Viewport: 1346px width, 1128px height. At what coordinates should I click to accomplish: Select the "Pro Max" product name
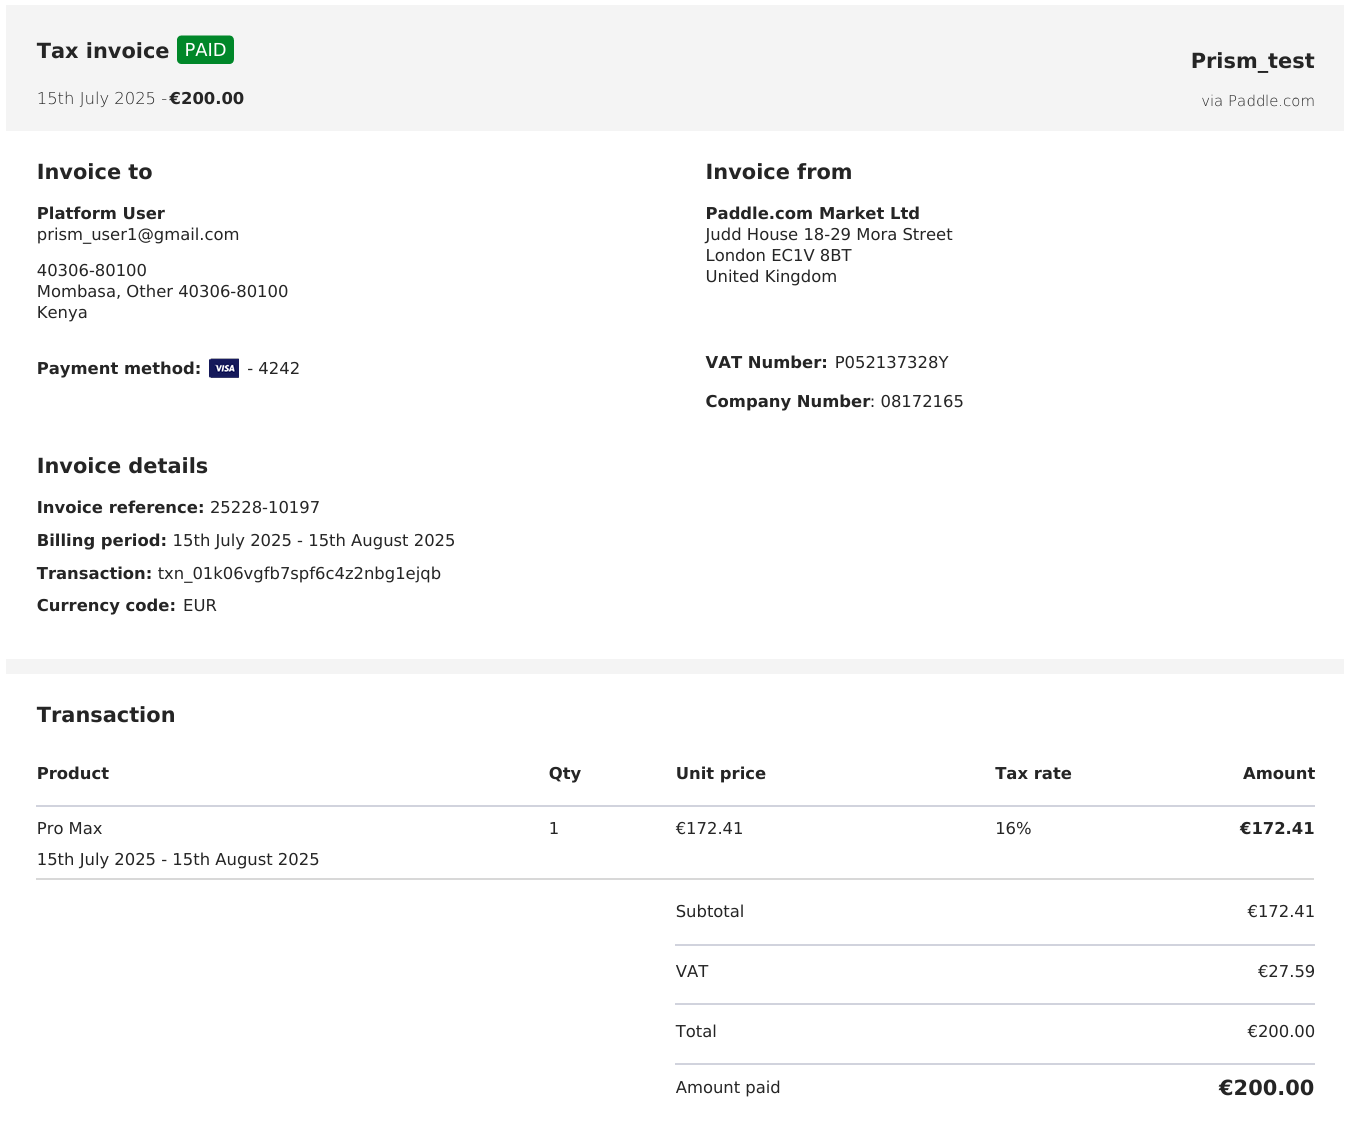click(70, 829)
